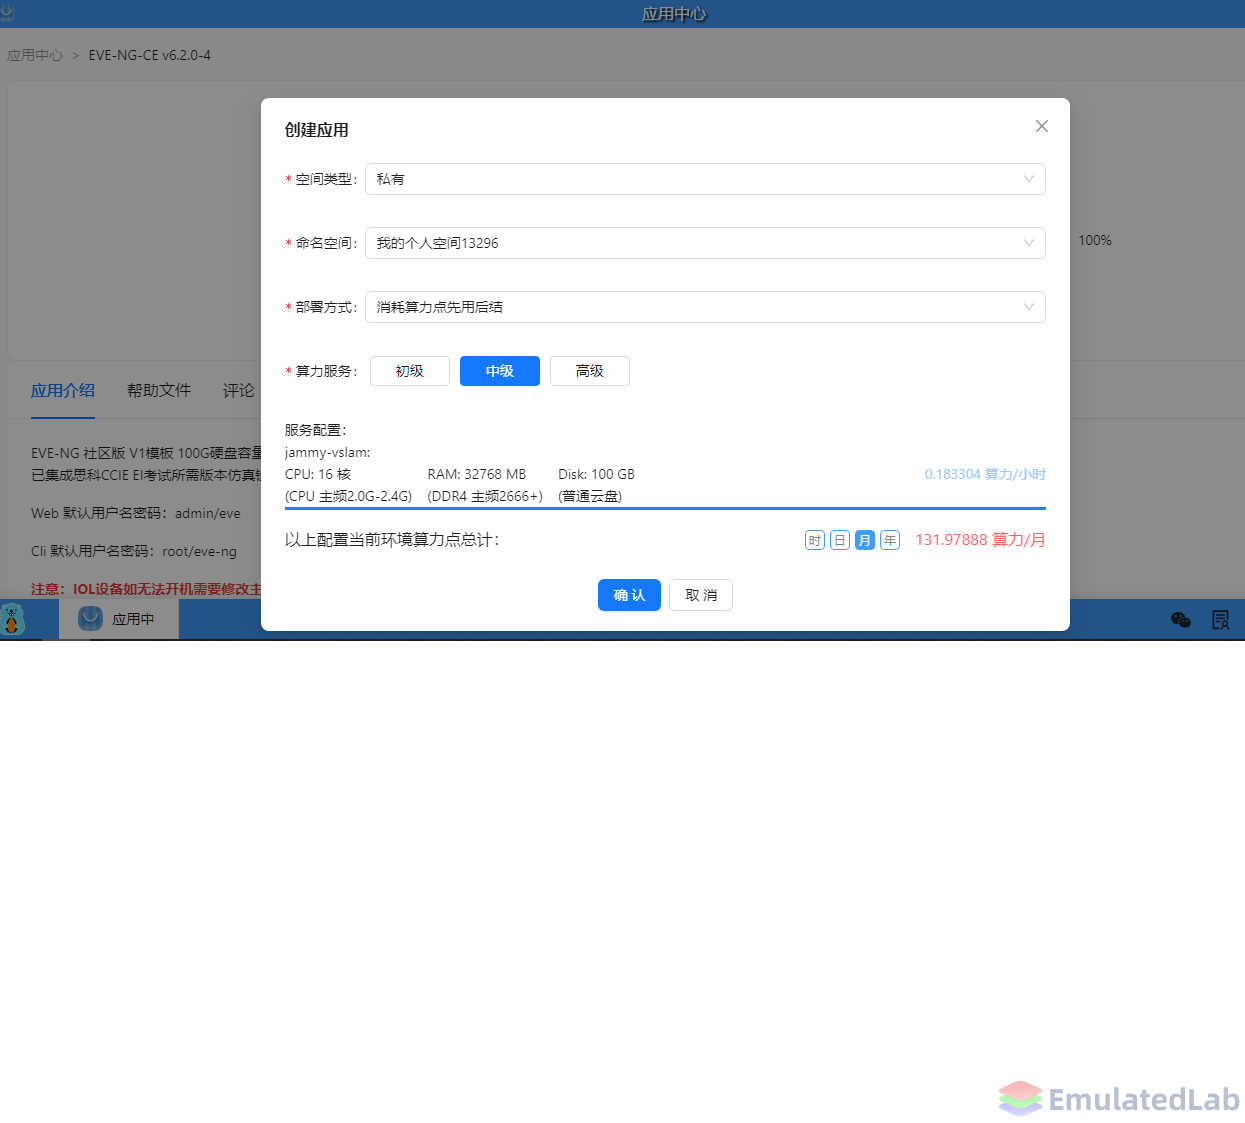
Task: Click the Web 默认用户名密码 admin/eve line
Action: pyautogui.click(x=136, y=513)
